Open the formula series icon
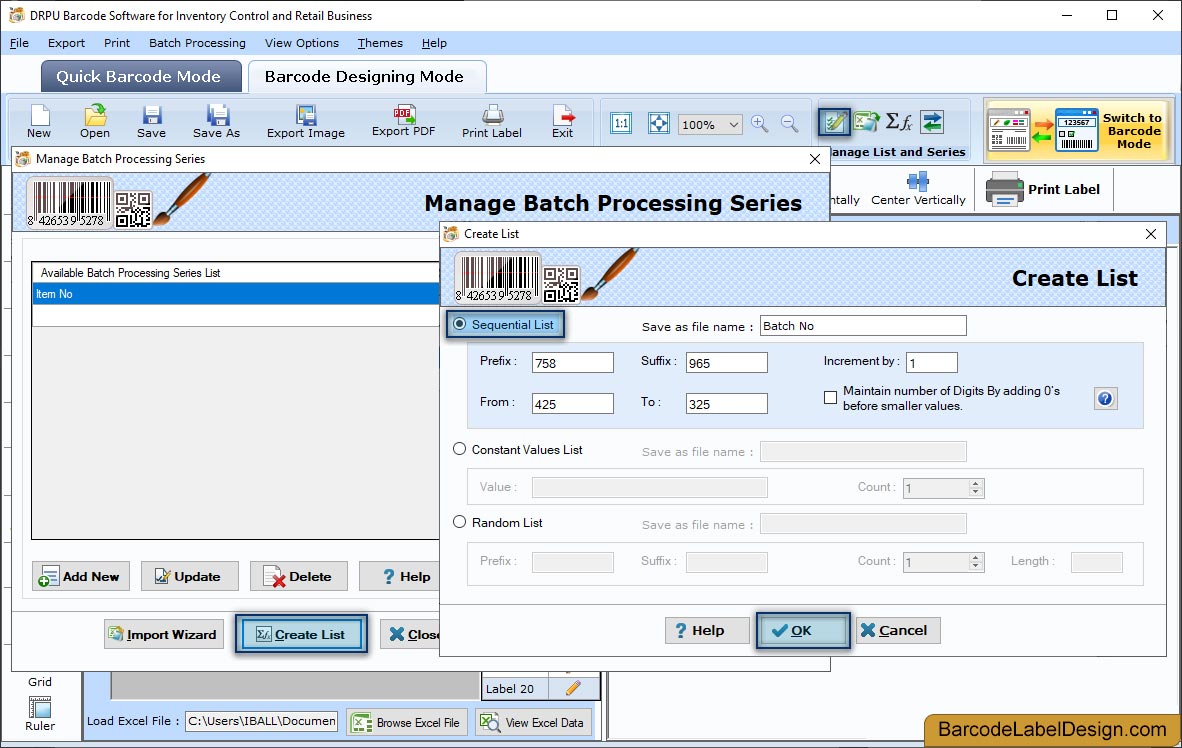 (x=899, y=121)
